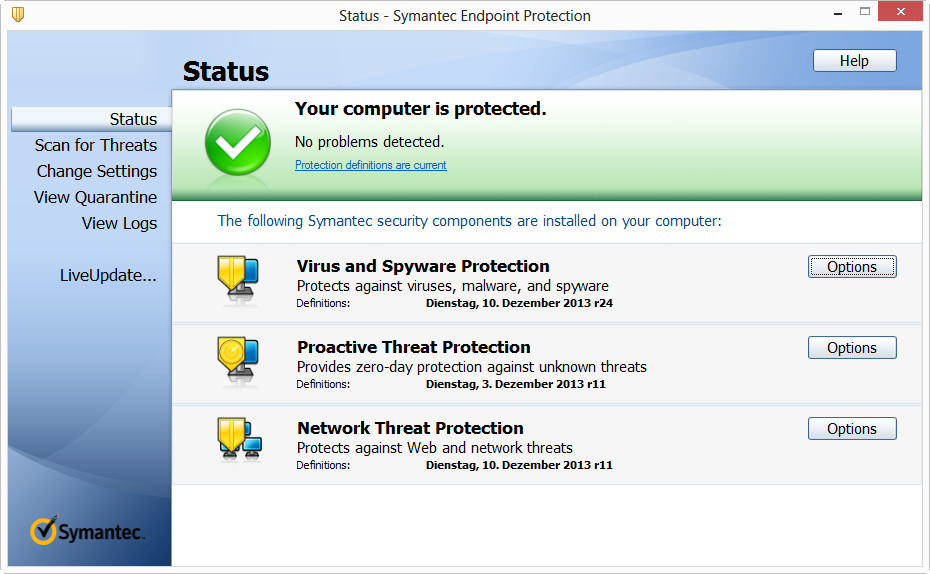Screen dimensions: 930x574
Task: Open Scan for Threats
Action: pos(96,145)
